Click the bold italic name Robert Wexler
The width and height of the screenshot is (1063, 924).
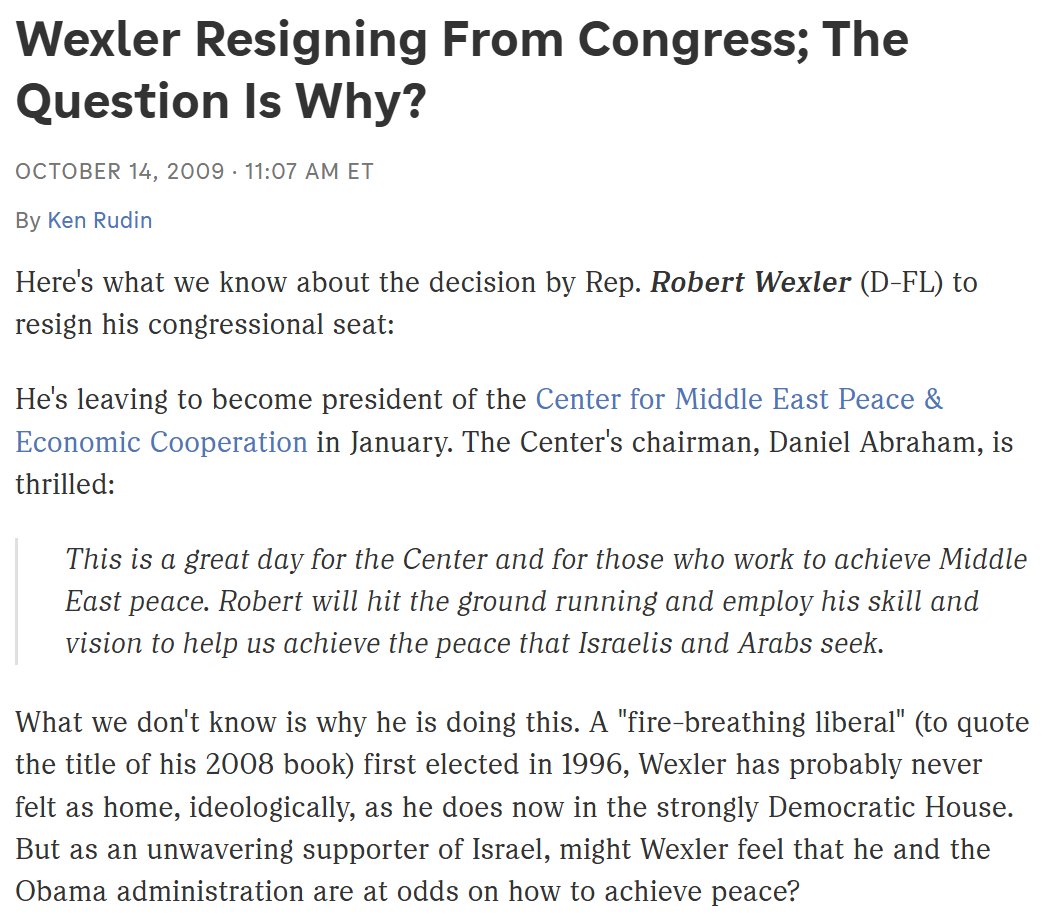(x=750, y=283)
